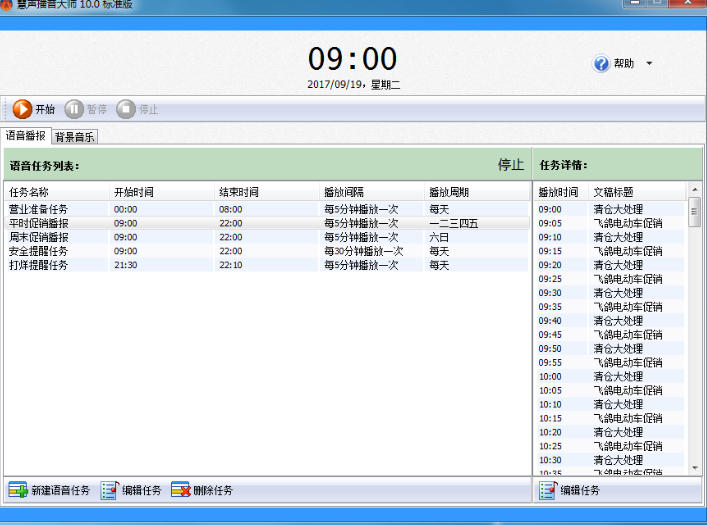This screenshot has width=707, height=525.
Task: Click the task details scrollbar thumb
Action: click(694, 212)
